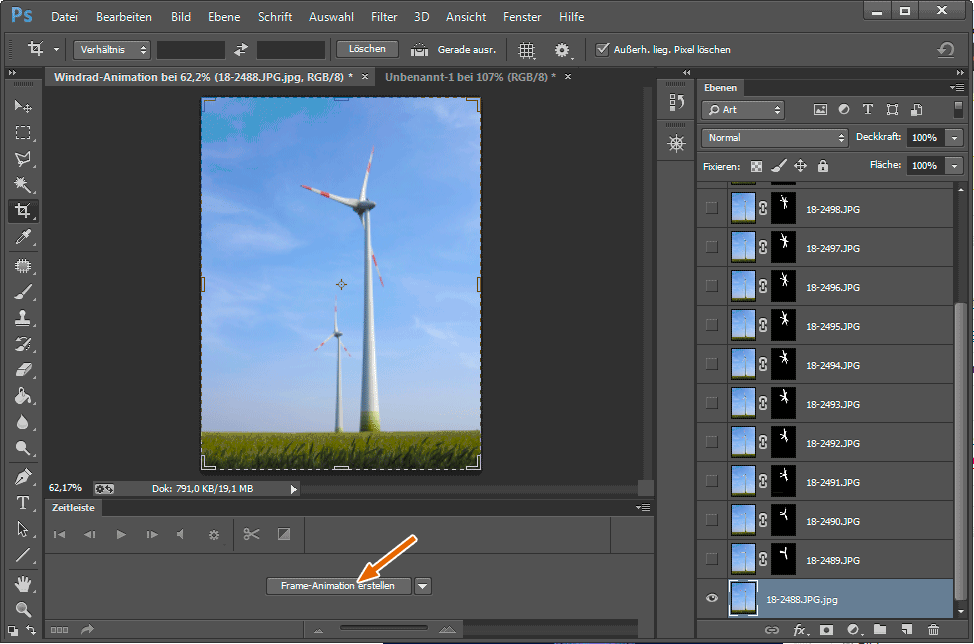Hide the 18-2488.JPG.jpg layer

712,598
